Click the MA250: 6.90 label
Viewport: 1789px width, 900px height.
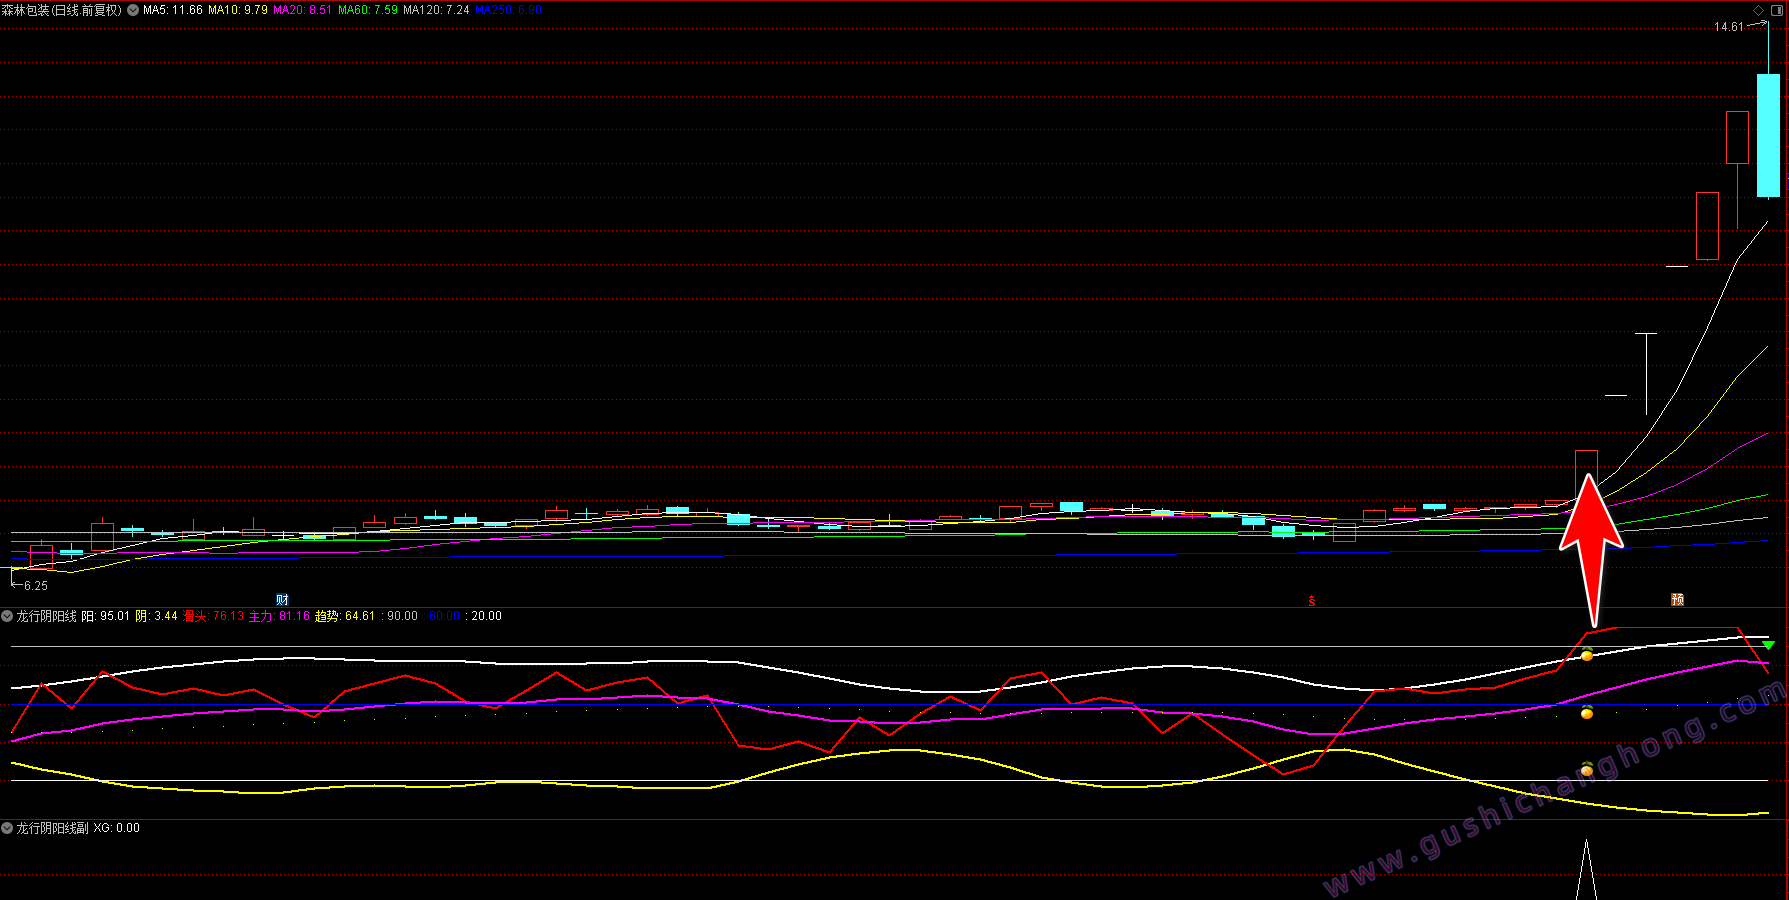[x=509, y=10]
